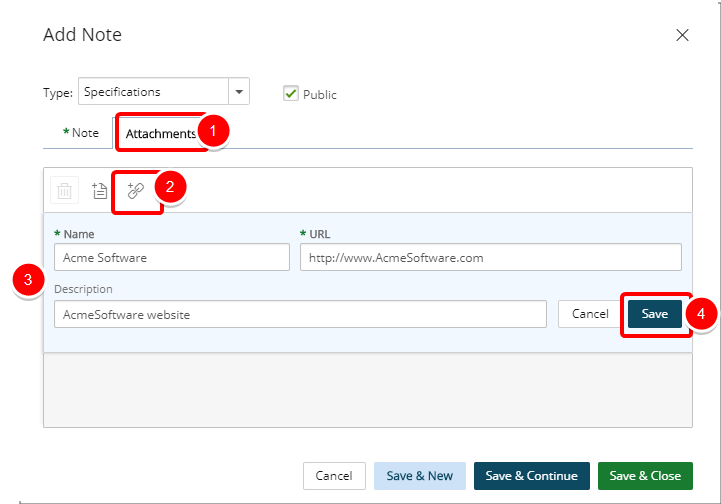Click the Specifications type combo box
Image resolution: width=721 pixels, height=504 pixels.
[x=164, y=92]
